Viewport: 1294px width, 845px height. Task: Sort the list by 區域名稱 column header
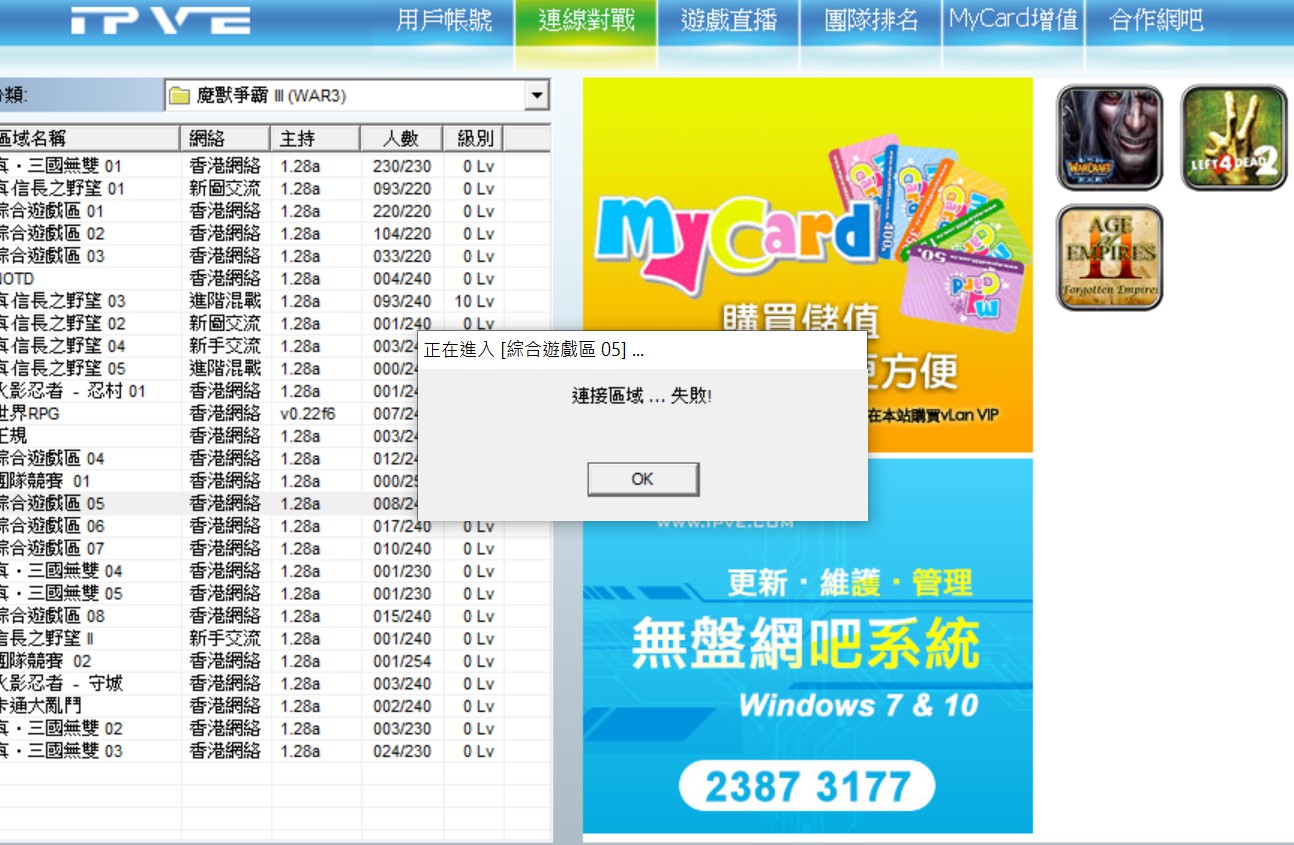[90, 138]
